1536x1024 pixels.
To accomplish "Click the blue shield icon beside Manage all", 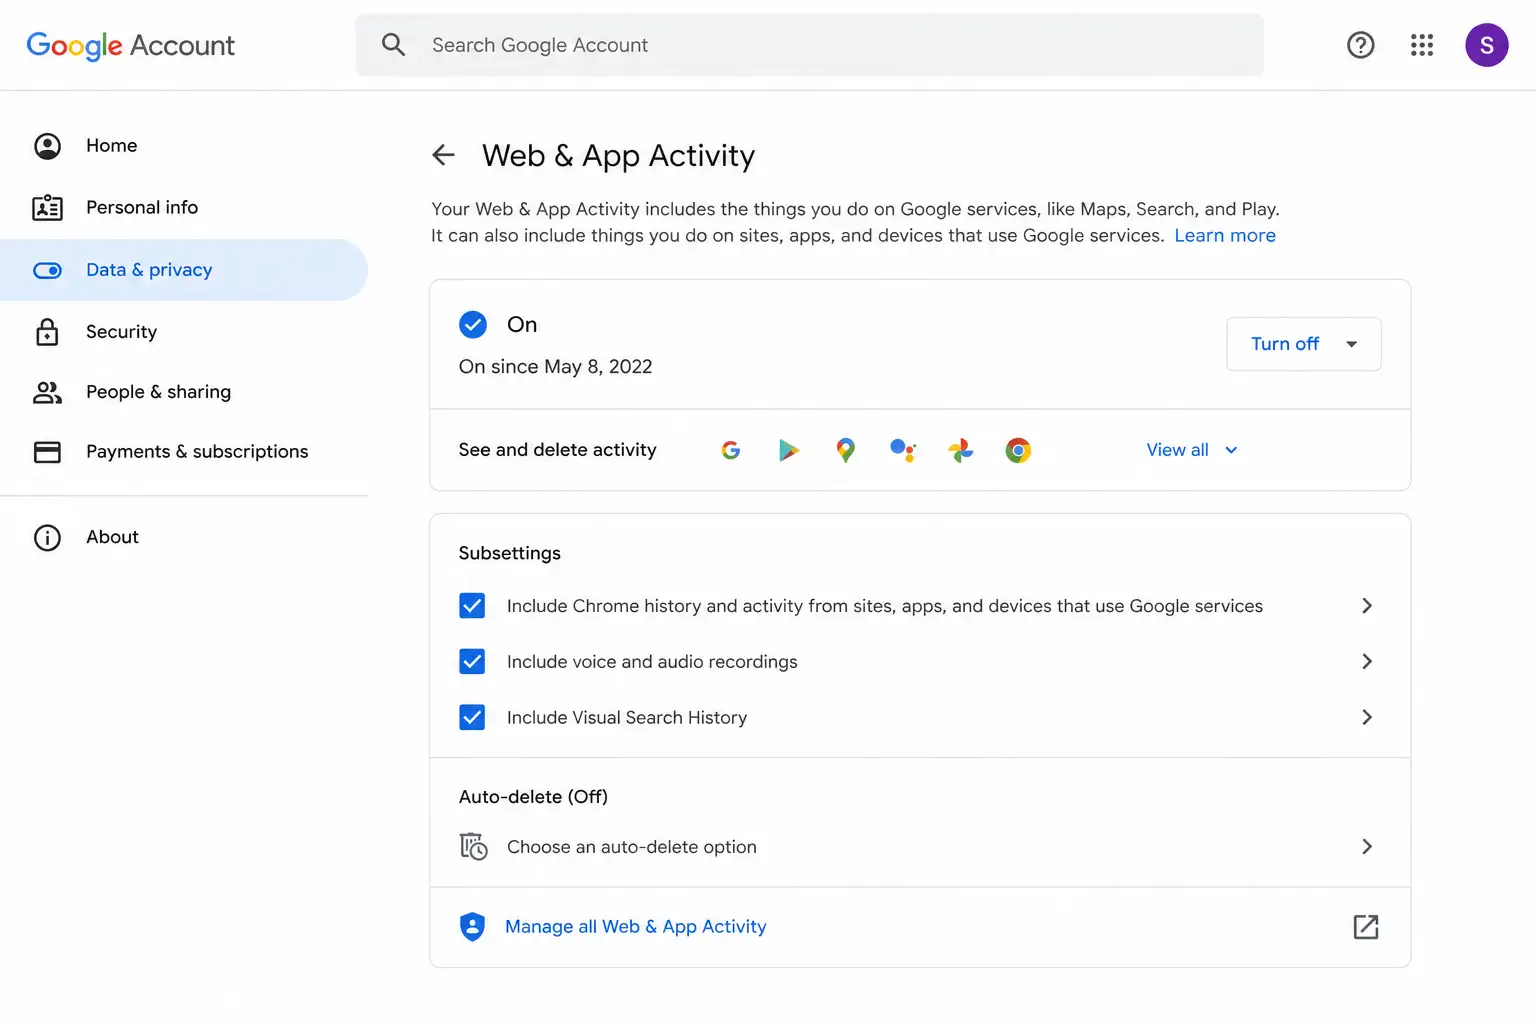I will click(x=472, y=927).
